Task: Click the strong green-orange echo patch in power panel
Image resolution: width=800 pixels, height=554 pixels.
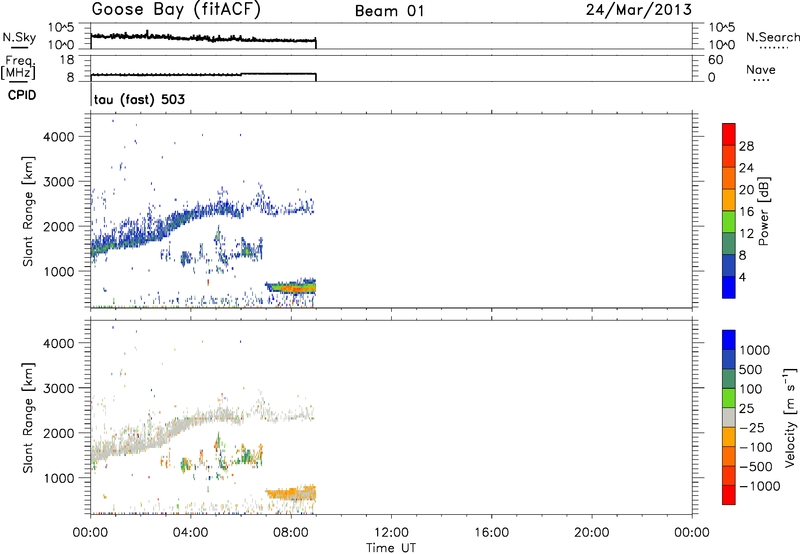Action: [293, 288]
